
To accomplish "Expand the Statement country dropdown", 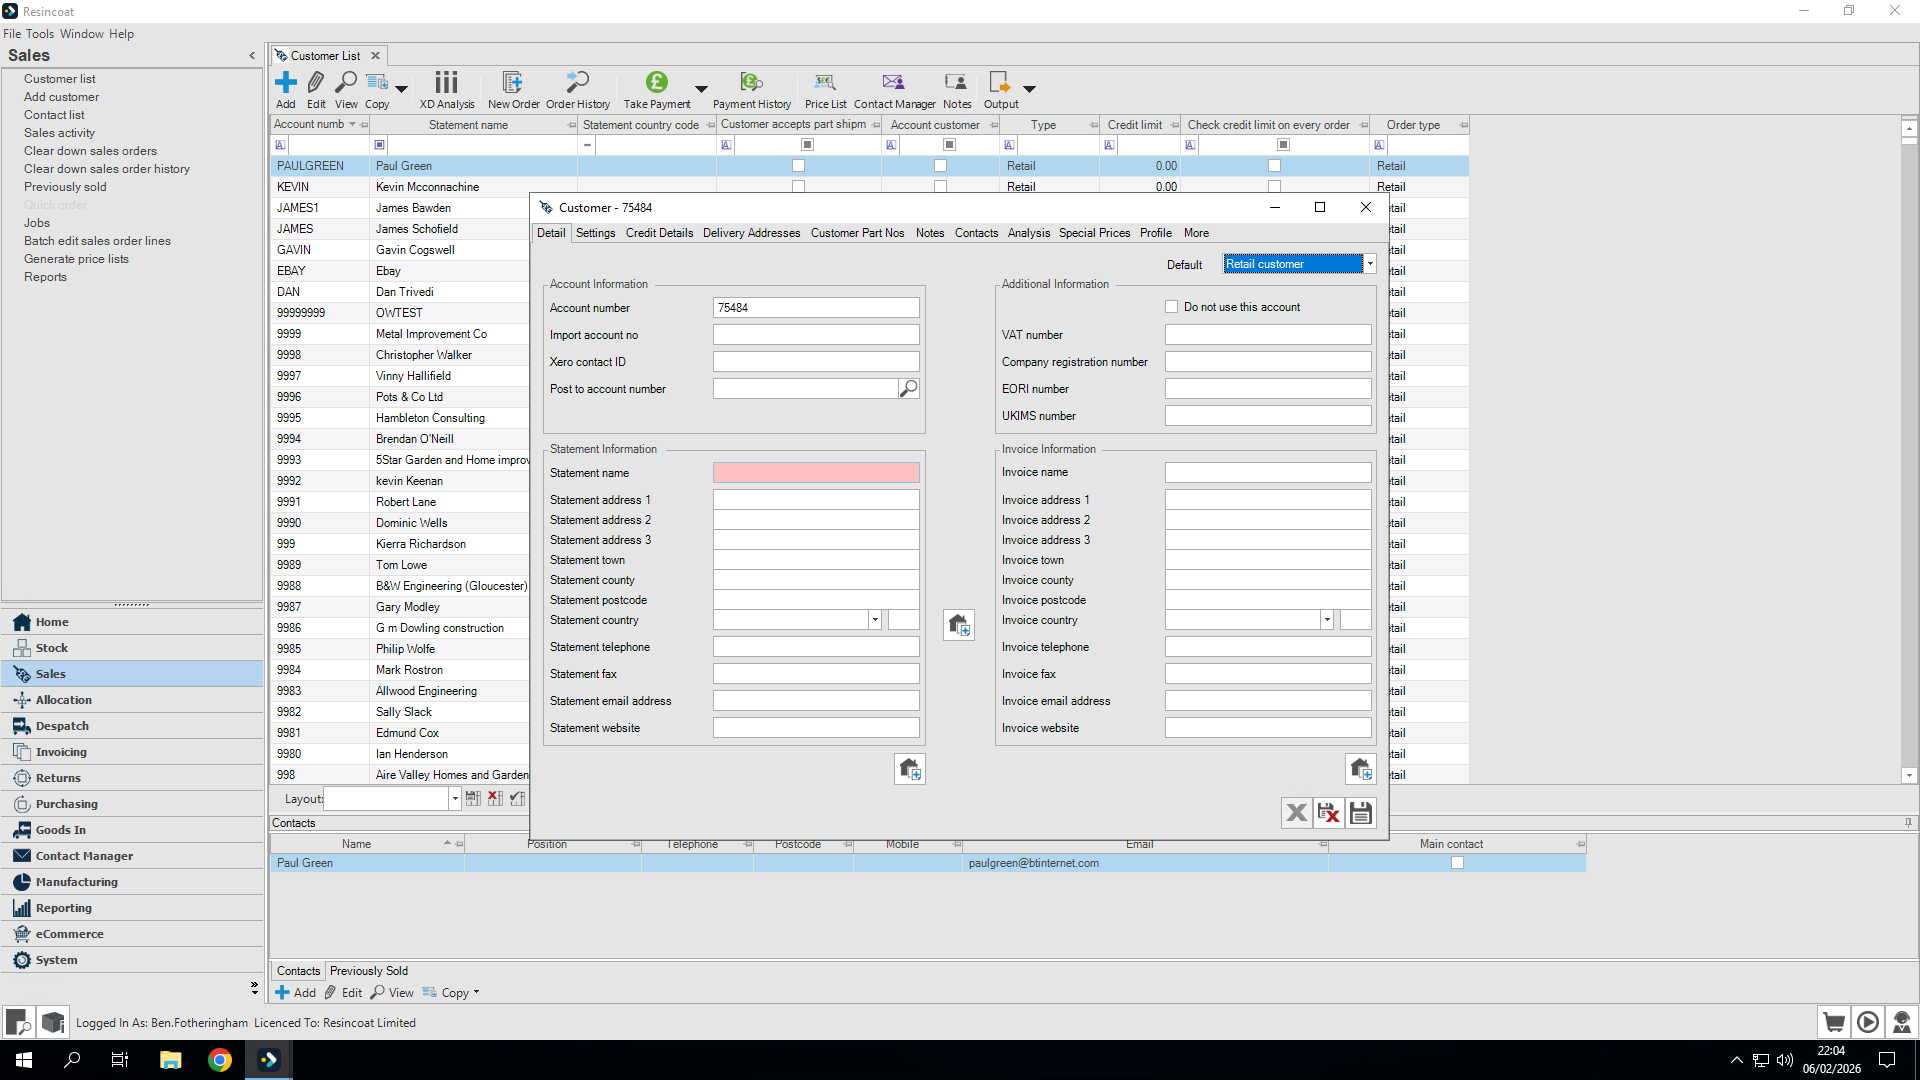I will 874,620.
